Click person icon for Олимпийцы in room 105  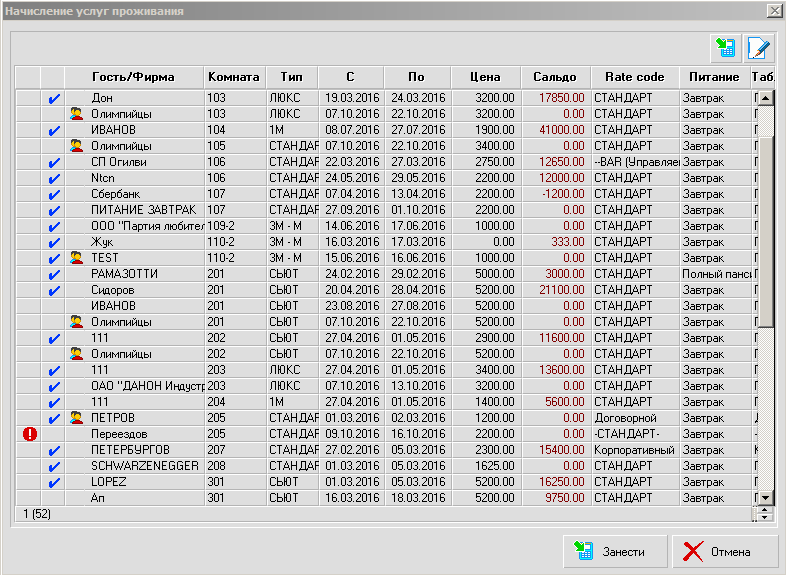click(76, 146)
